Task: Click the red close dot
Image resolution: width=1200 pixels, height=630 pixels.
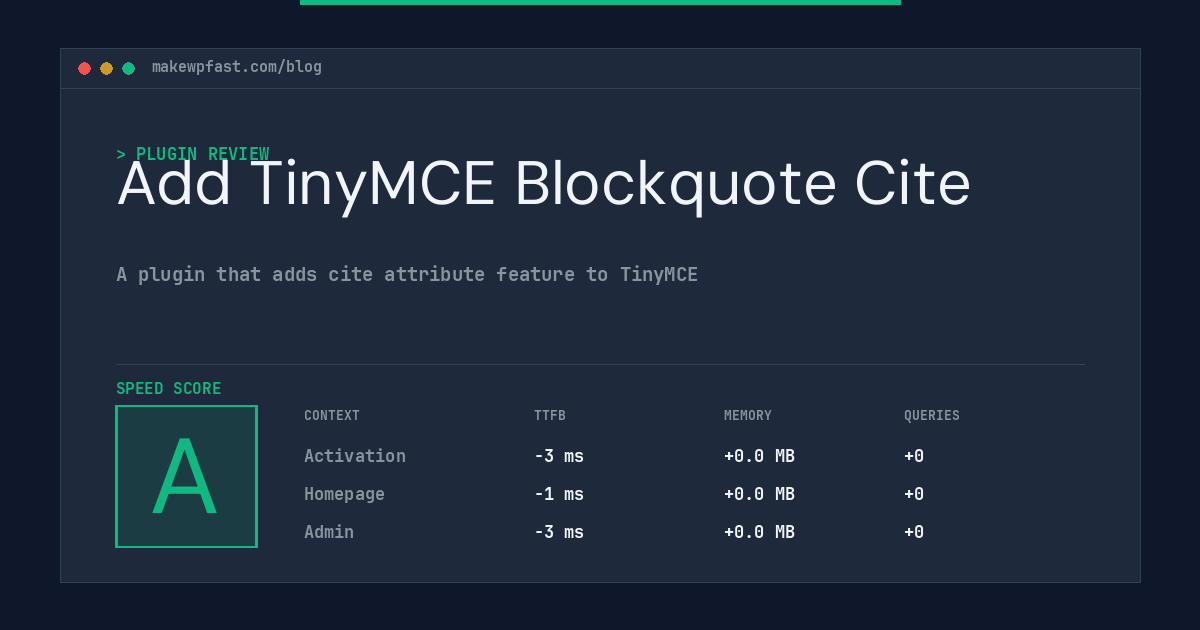Action: tap(84, 68)
